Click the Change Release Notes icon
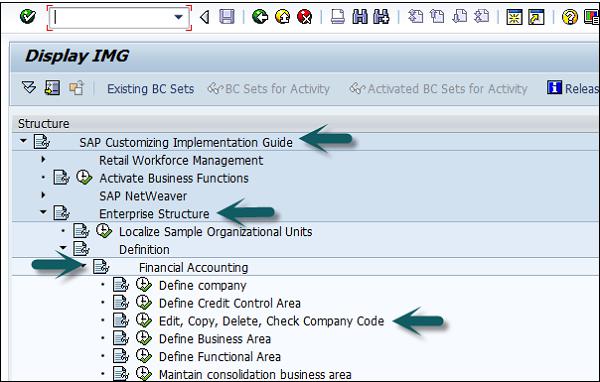Image resolution: width=600 pixels, height=382 pixels. click(x=77, y=88)
